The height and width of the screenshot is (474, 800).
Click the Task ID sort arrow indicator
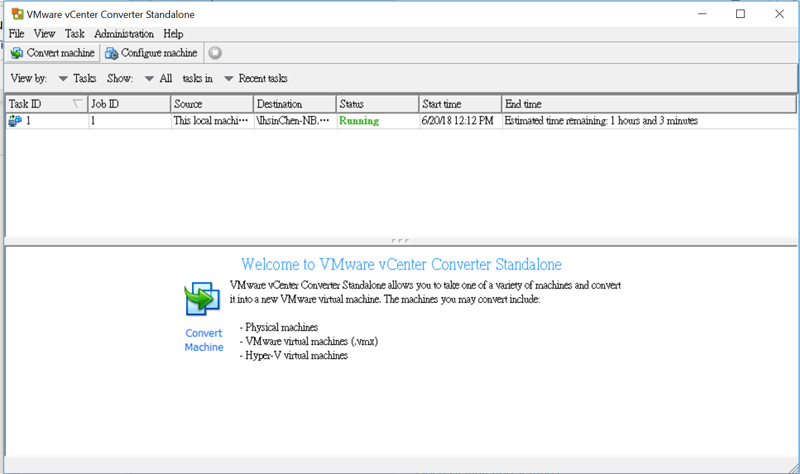point(77,104)
